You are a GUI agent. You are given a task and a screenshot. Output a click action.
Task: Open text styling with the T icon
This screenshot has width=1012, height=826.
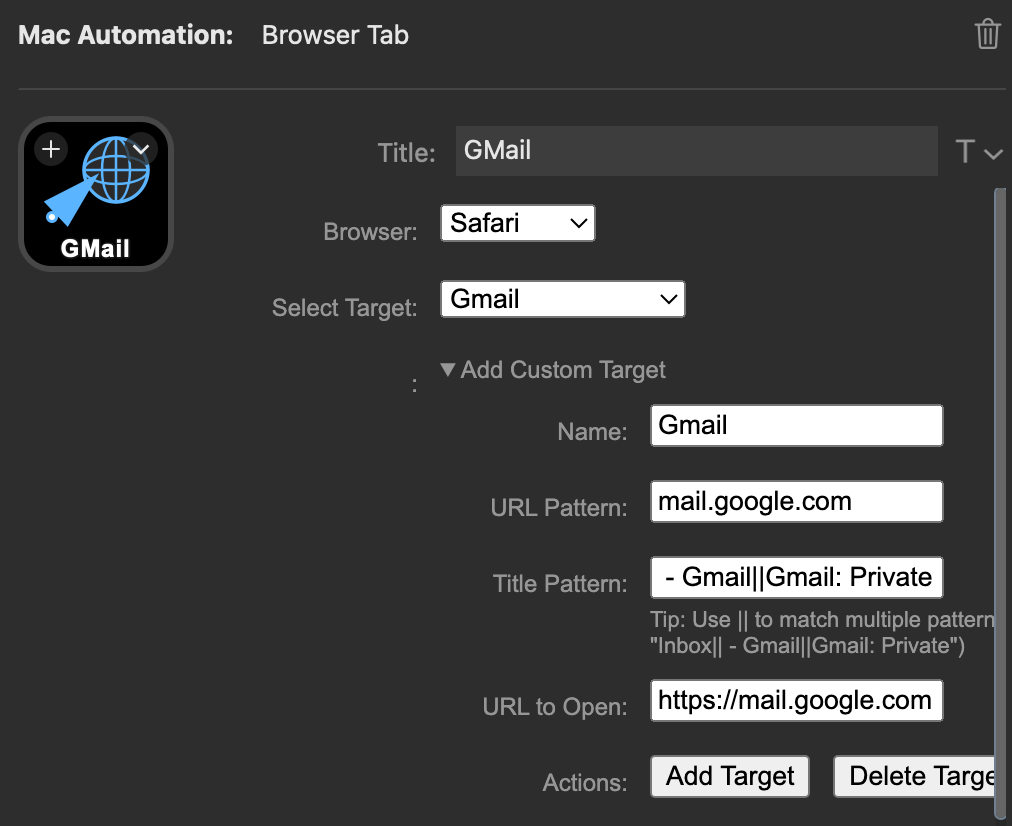pos(963,151)
